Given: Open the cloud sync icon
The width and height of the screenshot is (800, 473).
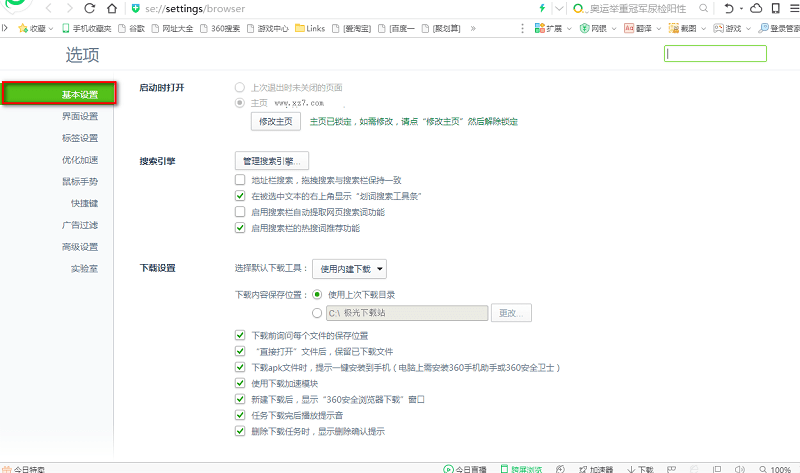Looking at the screenshot, I should click(x=756, y=8).
